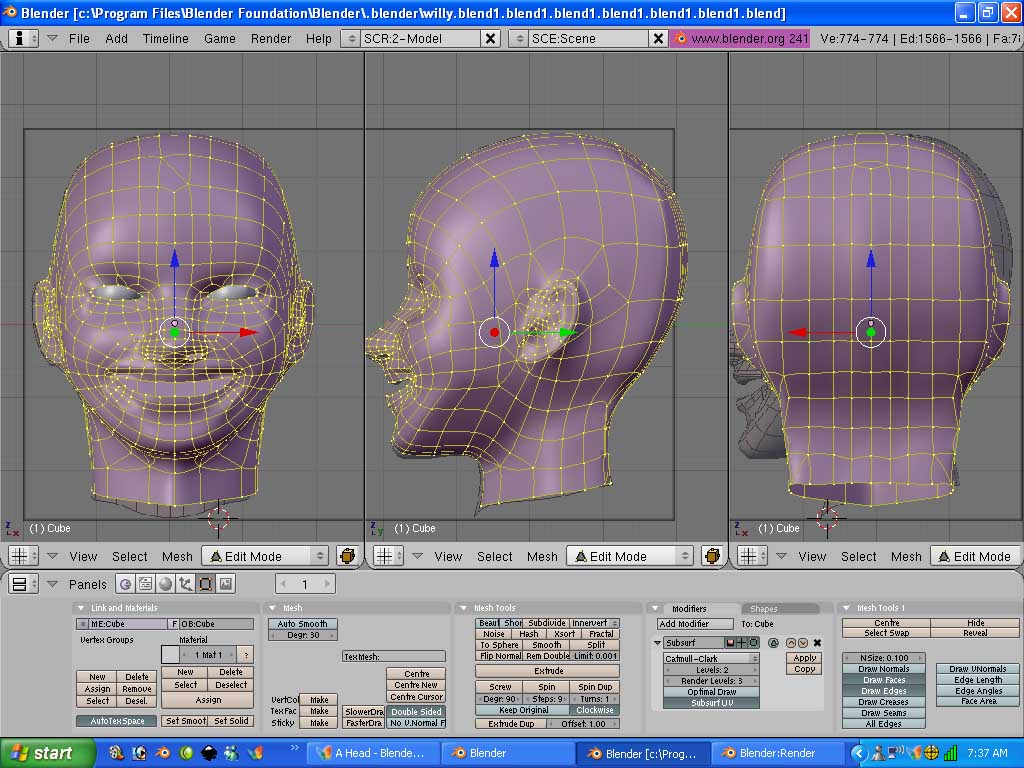This screenshot has height=768, width=1024.
Task: Open the Innervert subdivide corner dropdown
Action: pyautogui.click(x=594, y=623)
